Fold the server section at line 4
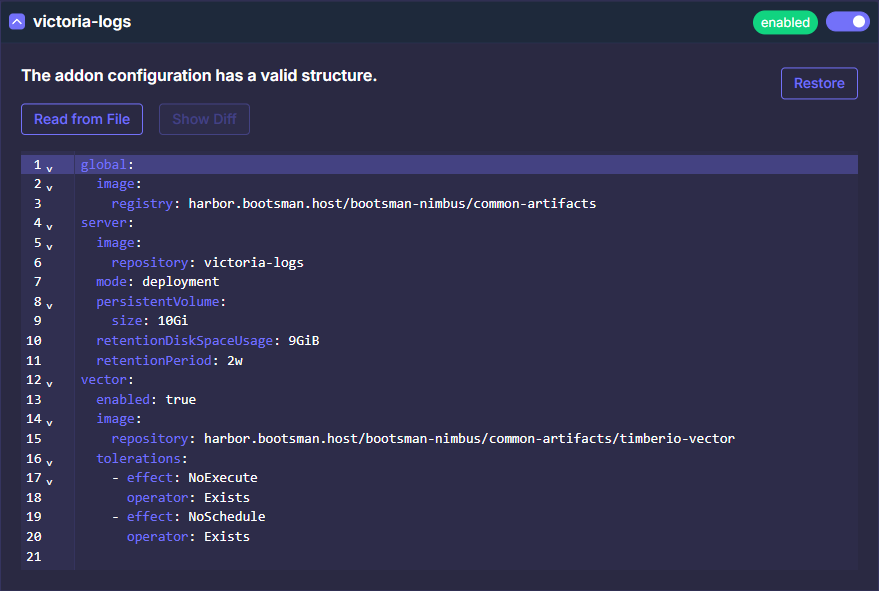The width and height of the screenshot is (879, 591). click(x=49, y=226)
